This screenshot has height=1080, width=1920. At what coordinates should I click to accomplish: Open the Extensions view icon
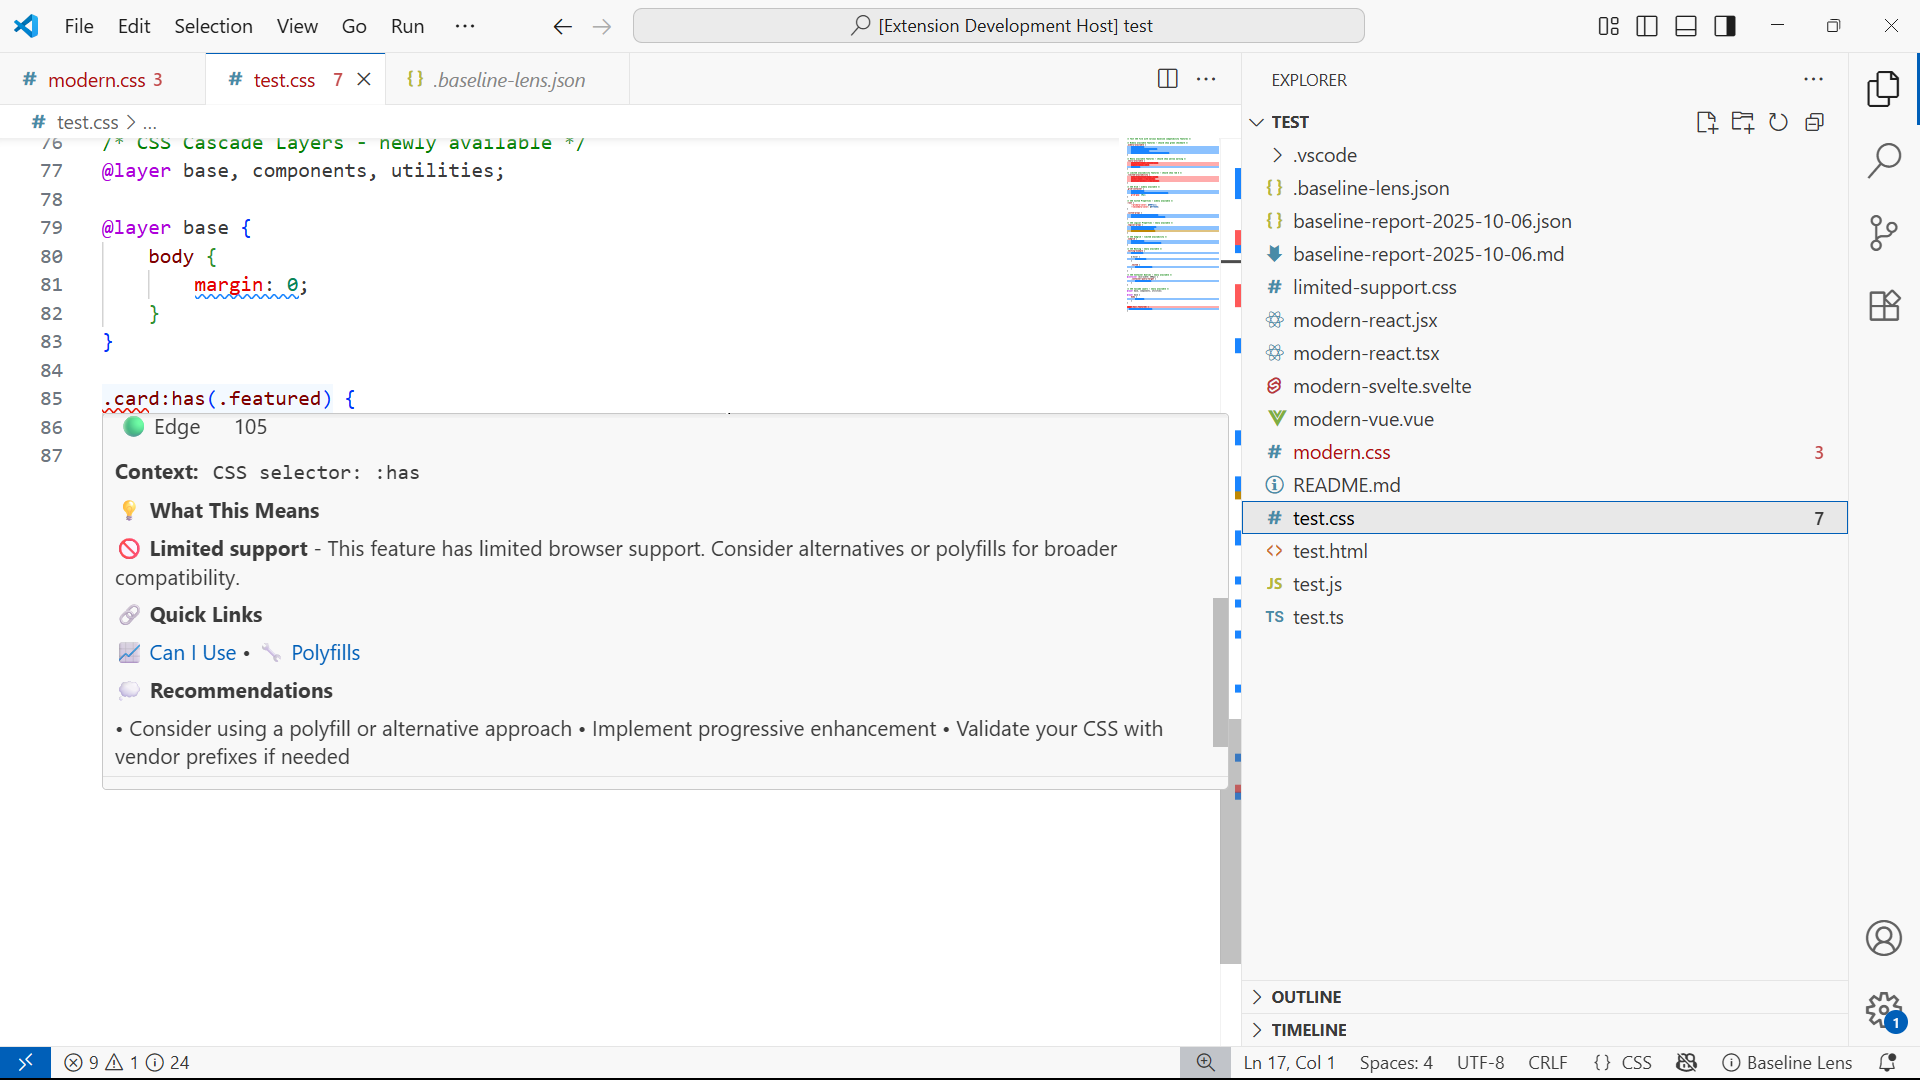point(1884,306)
